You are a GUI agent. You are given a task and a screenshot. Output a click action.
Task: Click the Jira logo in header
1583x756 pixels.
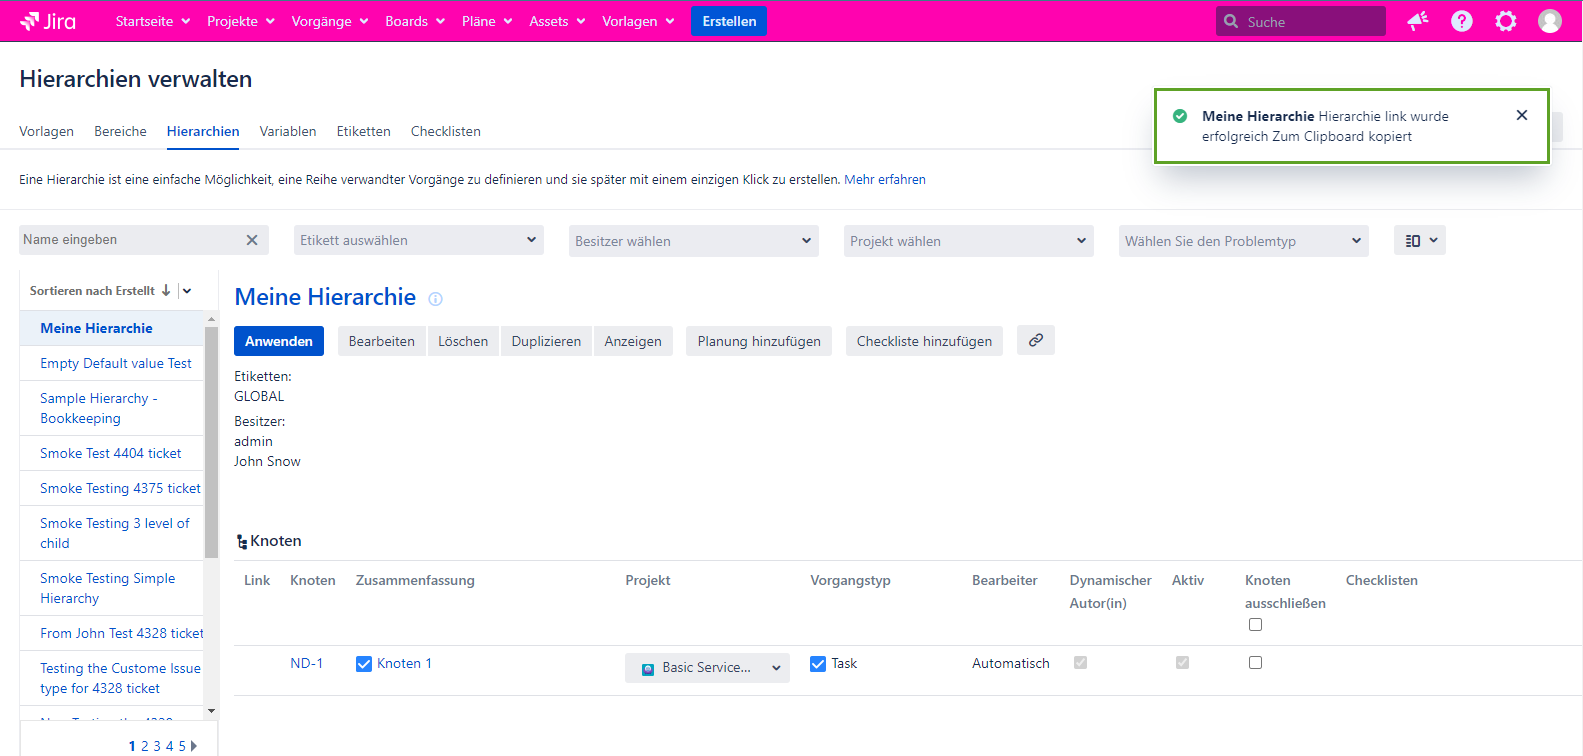(48, 21)
